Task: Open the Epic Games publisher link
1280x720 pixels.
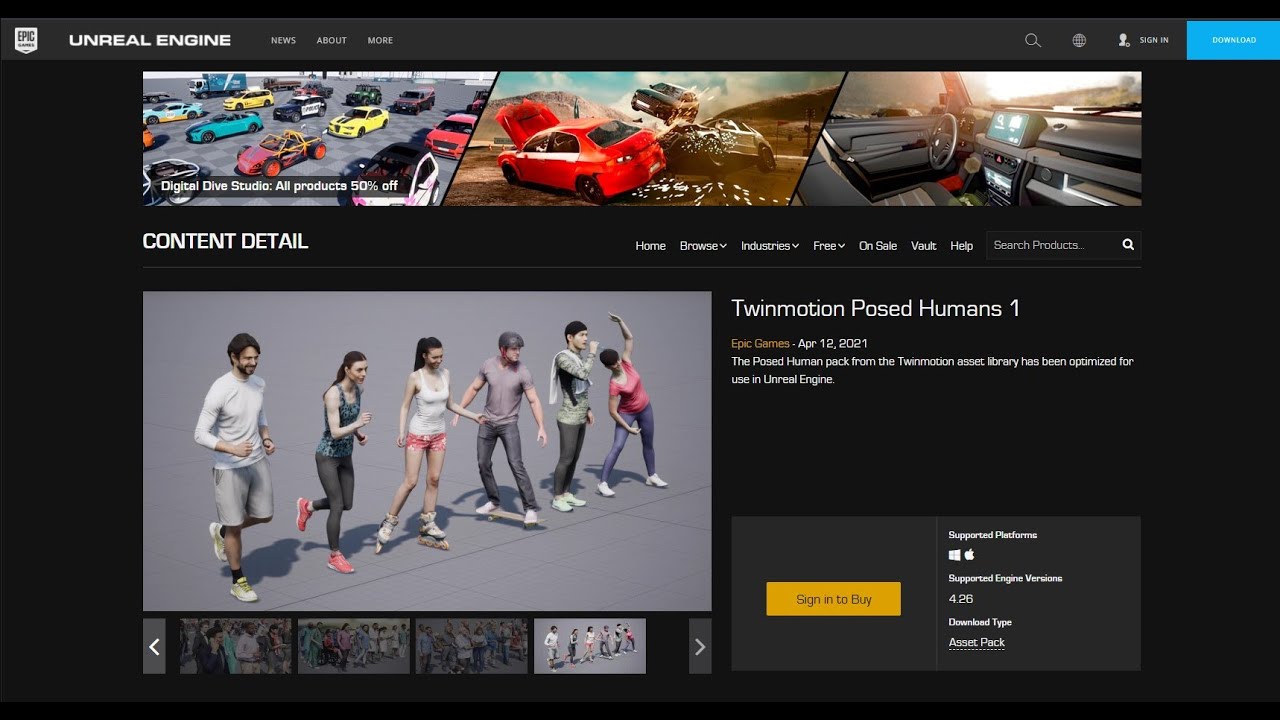Action: tap(760, 343)
